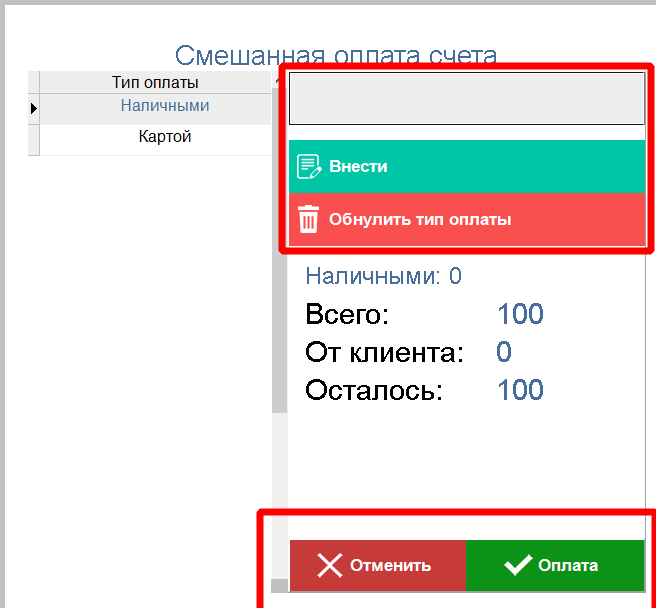Focus the payment amount input field
This screenshot has height=608, width=656.
467,98
